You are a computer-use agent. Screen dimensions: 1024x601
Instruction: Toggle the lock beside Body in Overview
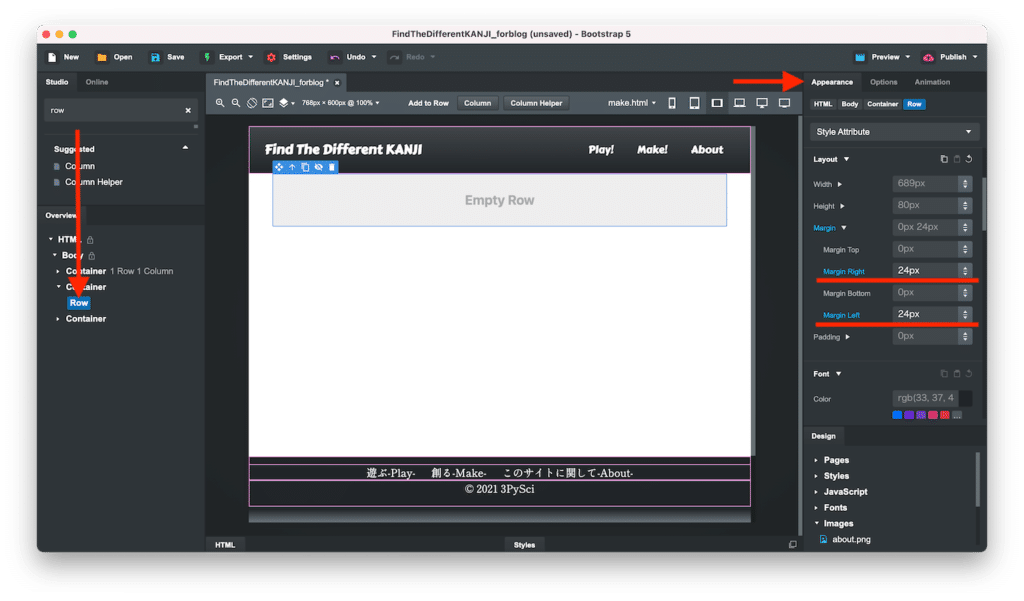pyautogui.click(x=90, y=256)
